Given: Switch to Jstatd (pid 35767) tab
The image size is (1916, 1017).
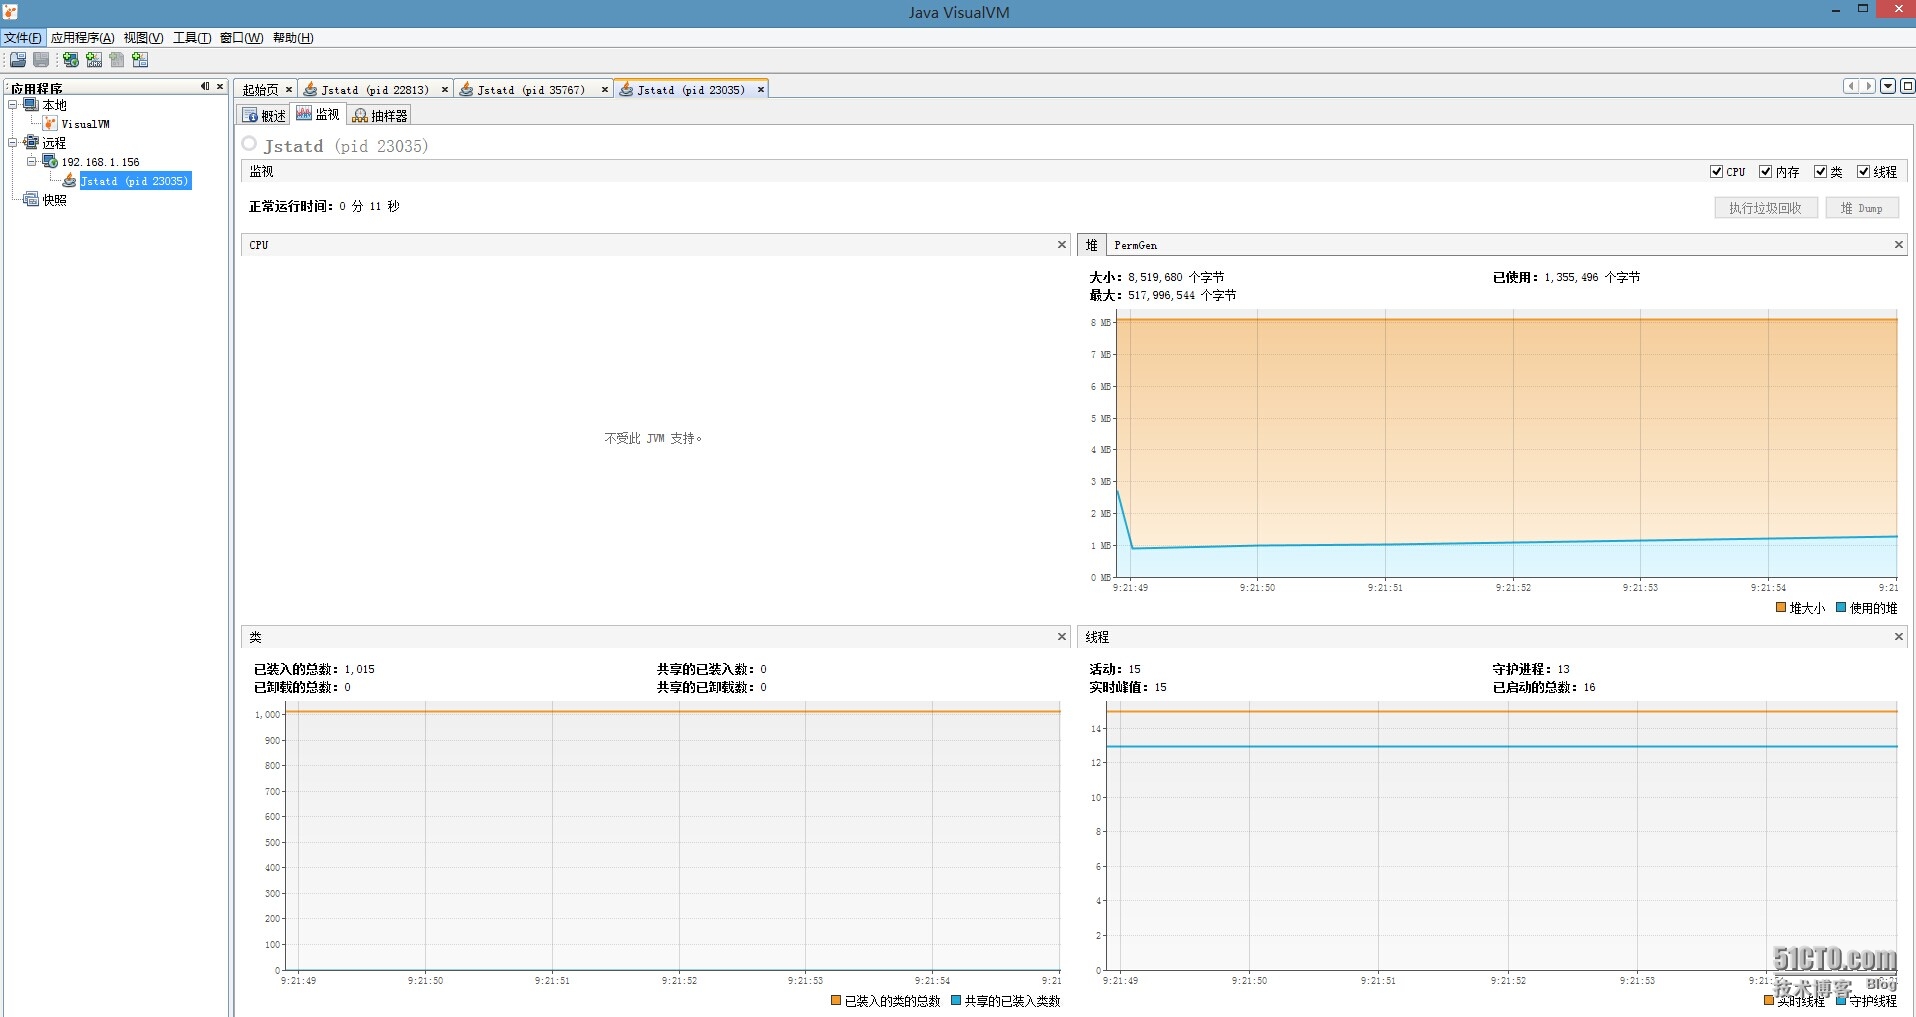Looking at the screenshot, I should (531, 90).
